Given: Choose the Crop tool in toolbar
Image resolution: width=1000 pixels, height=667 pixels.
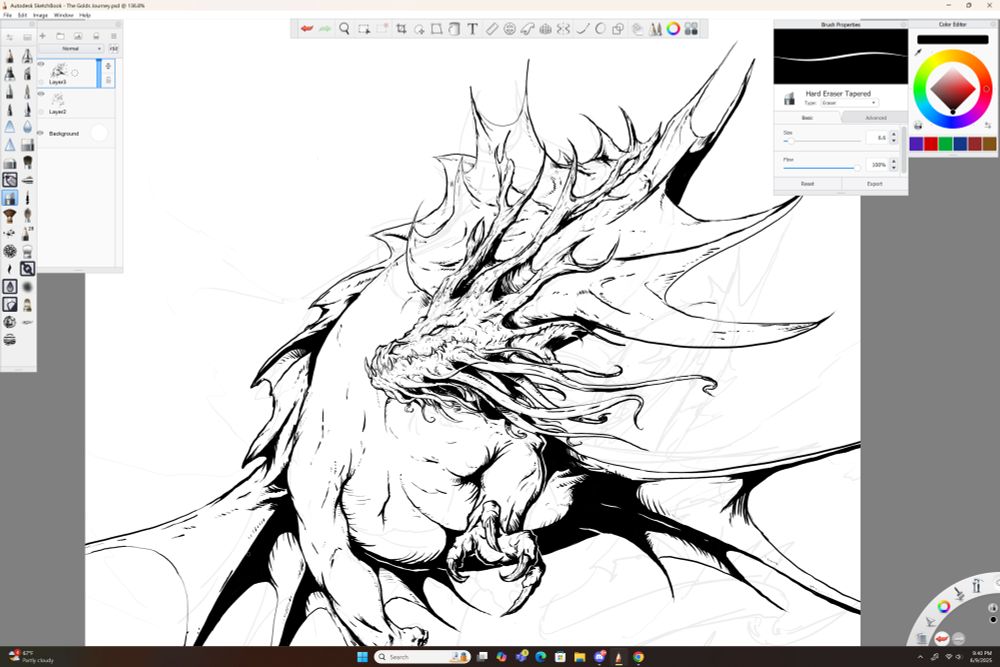Looking at the screenshot, I should coord(401,29).
